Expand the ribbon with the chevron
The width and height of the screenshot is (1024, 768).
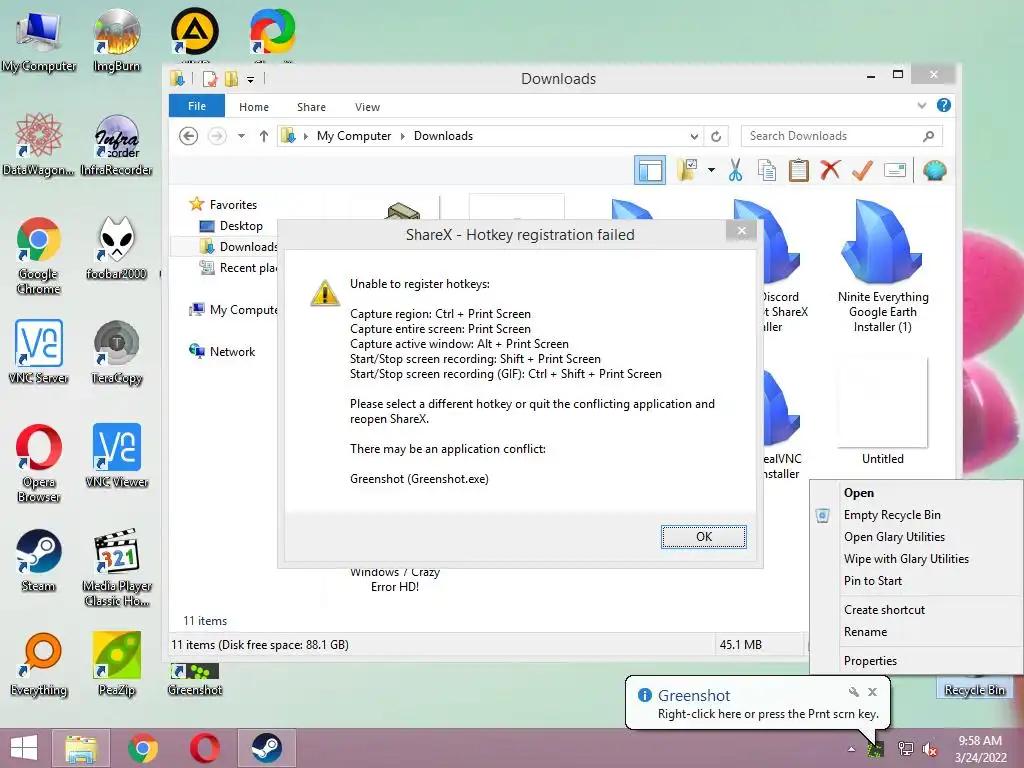pos(921,105)
